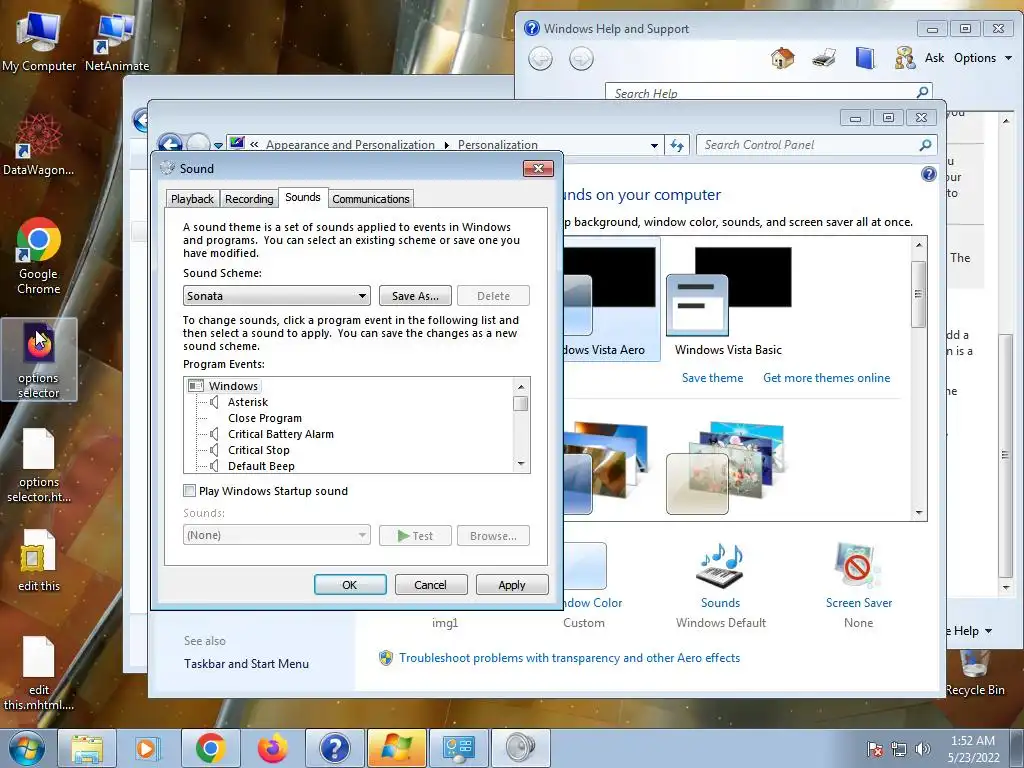Click Personalization in the breadcrumb path

coord(498,145)
